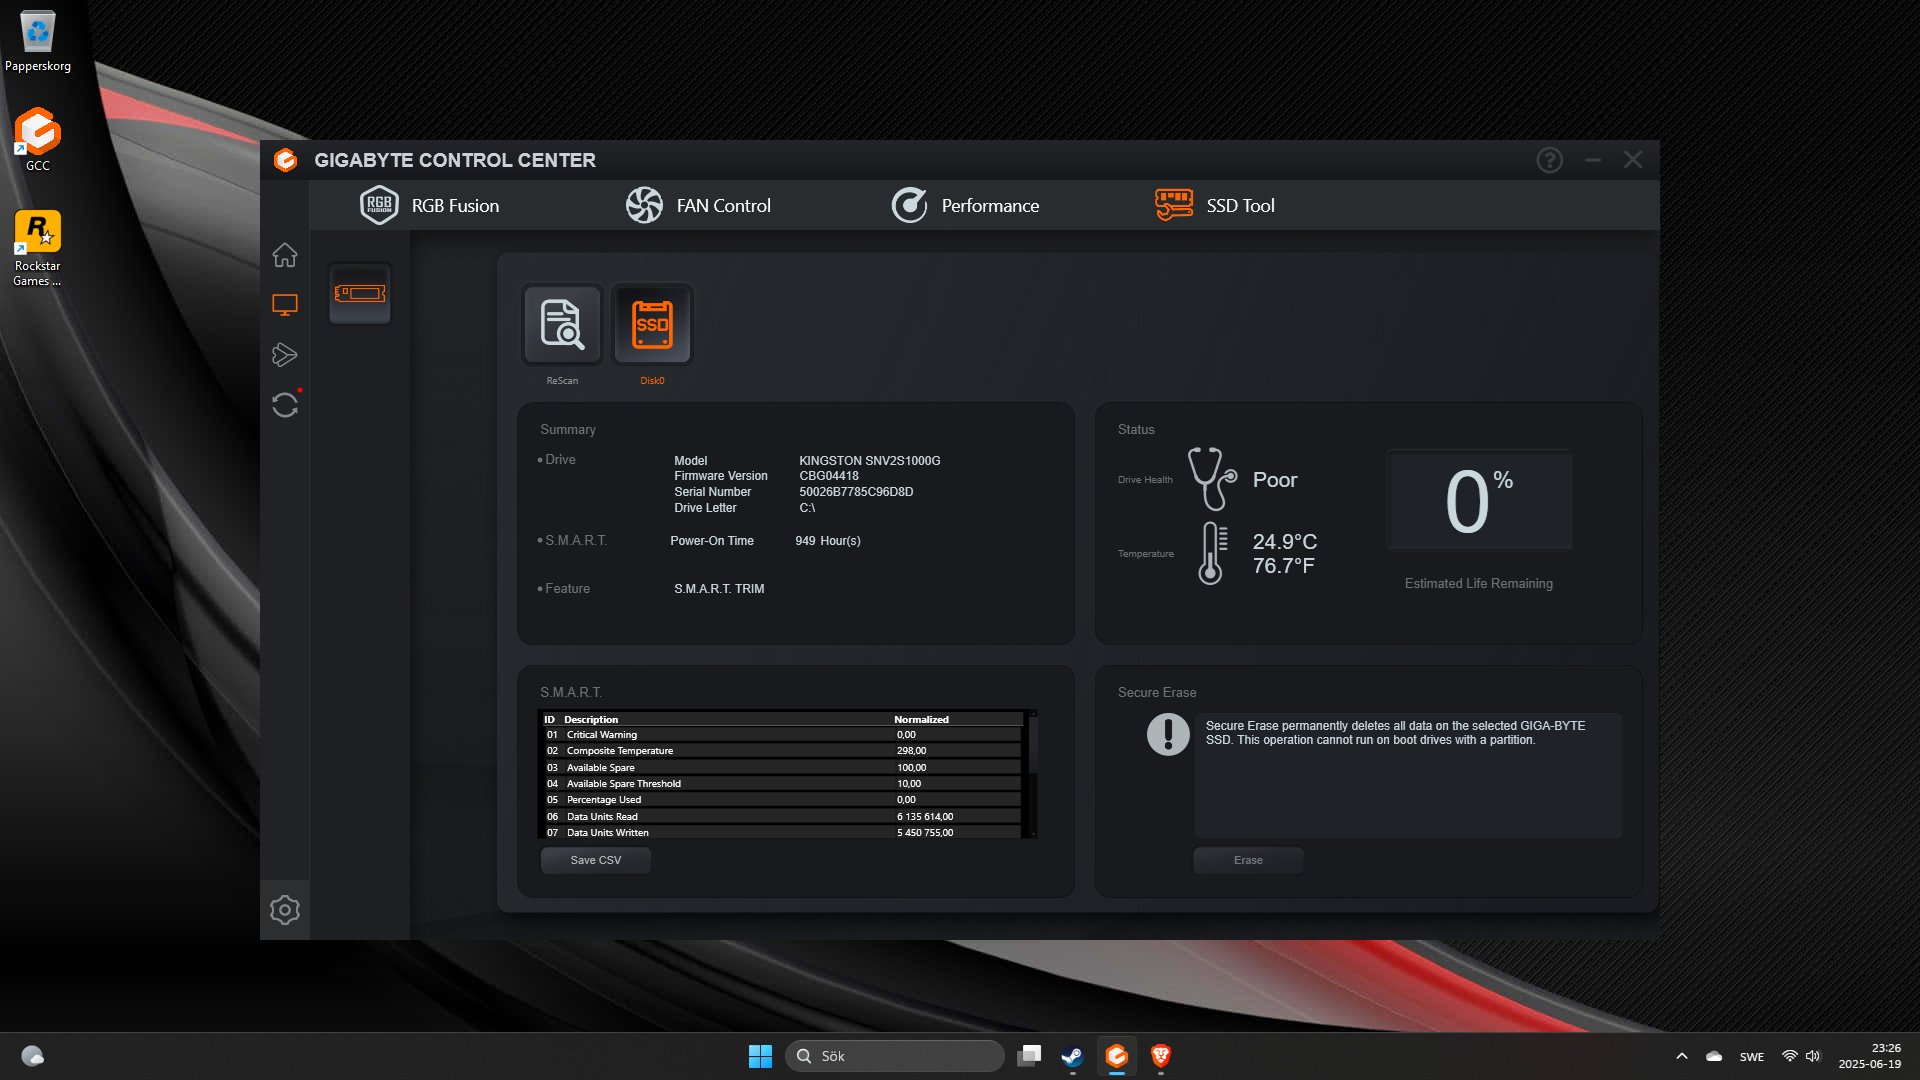The image size is (1920, 1080).
Task: Click the Gigabyte Control Center logo
Action: pos(286,160)
